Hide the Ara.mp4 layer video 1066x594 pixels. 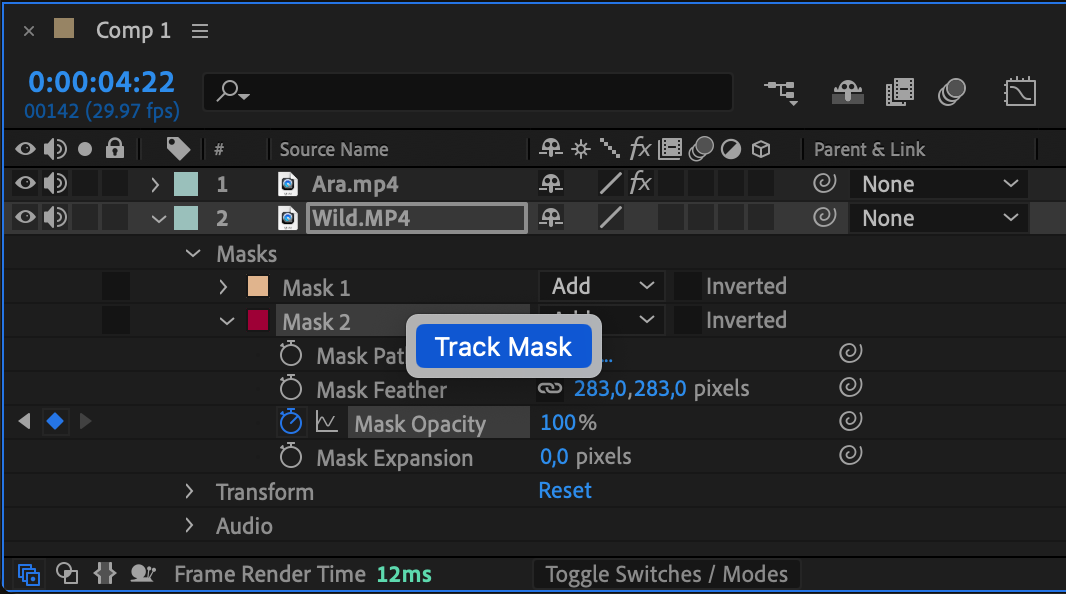(25, 184)
